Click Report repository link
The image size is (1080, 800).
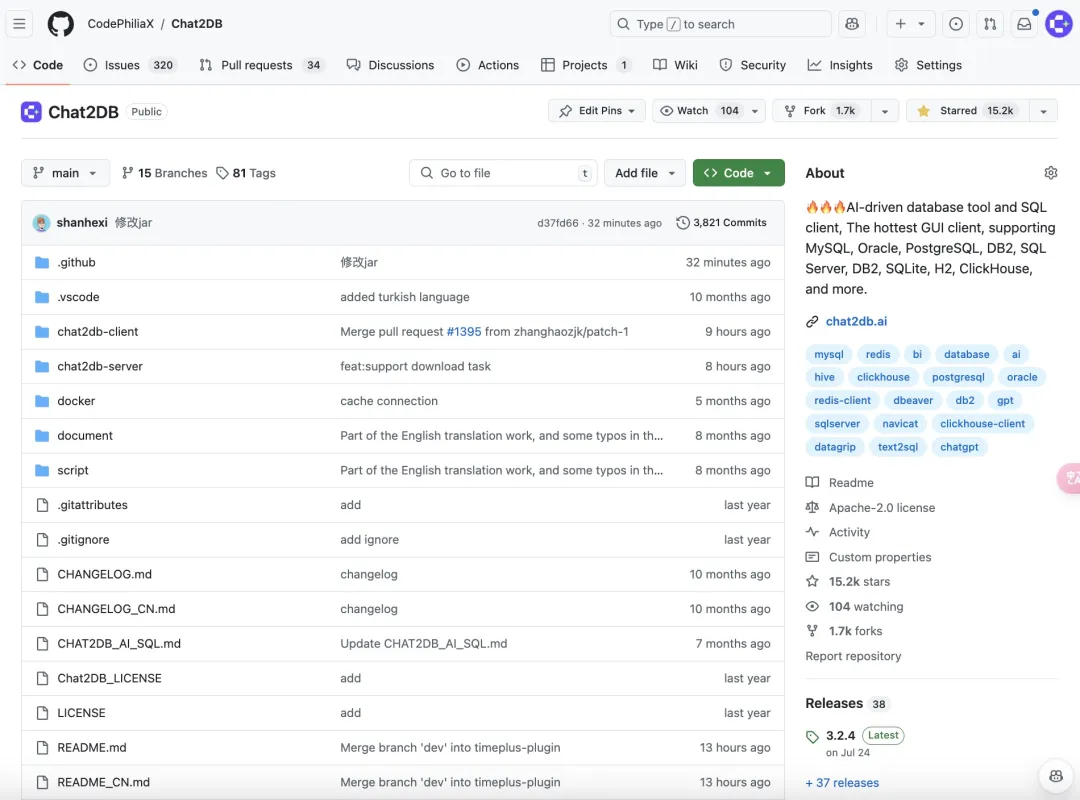pyautogui.click(x=853, y=656)
